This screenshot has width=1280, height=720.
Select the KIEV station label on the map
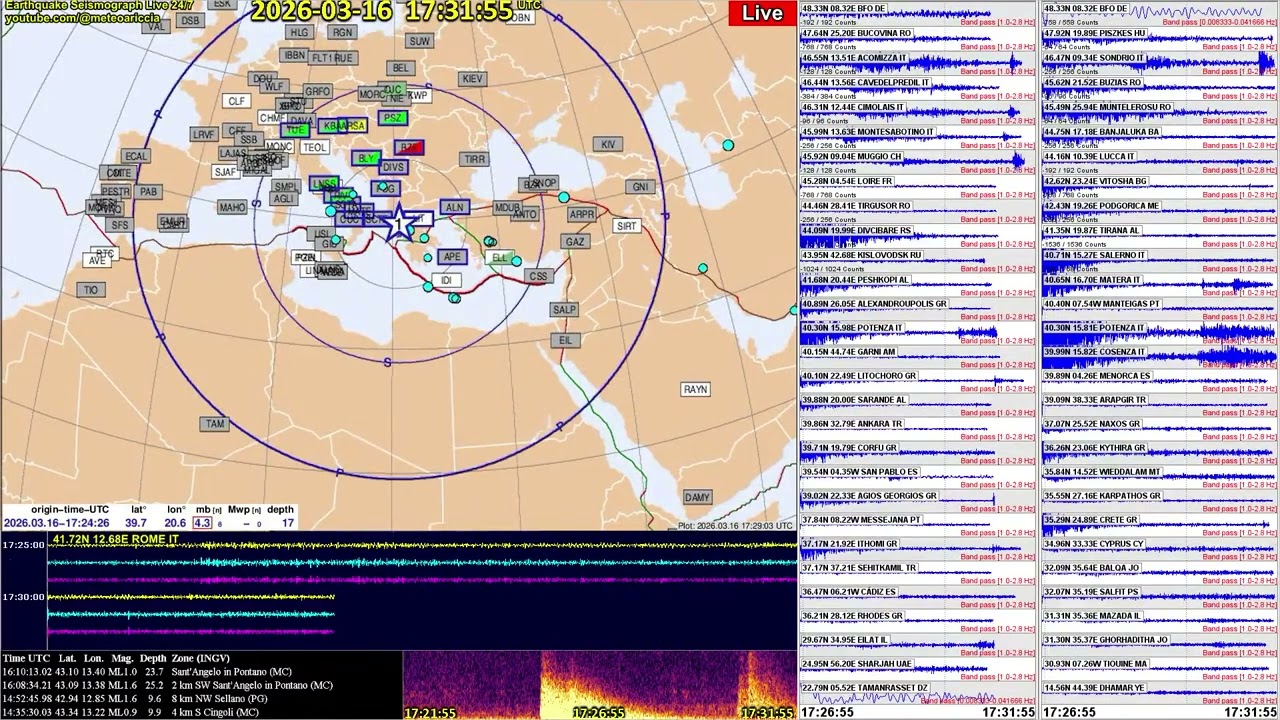473,79
